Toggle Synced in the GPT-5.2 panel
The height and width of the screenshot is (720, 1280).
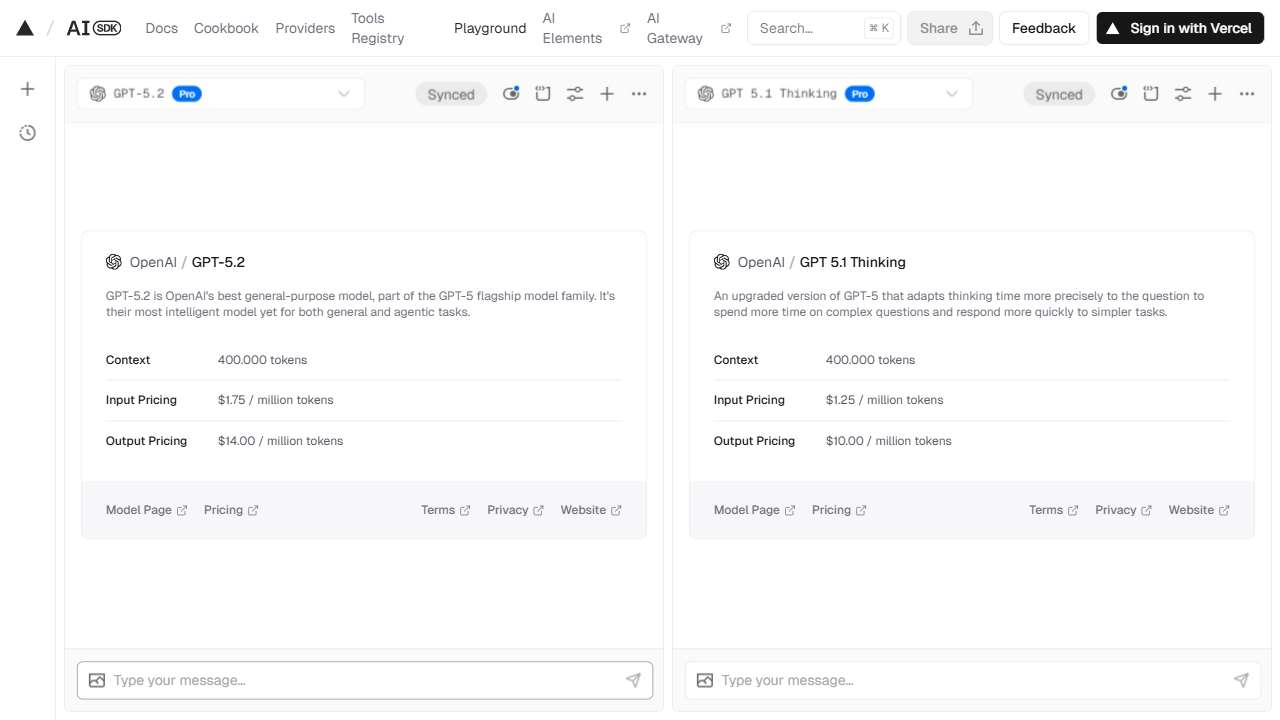click(x=451, y=94)
